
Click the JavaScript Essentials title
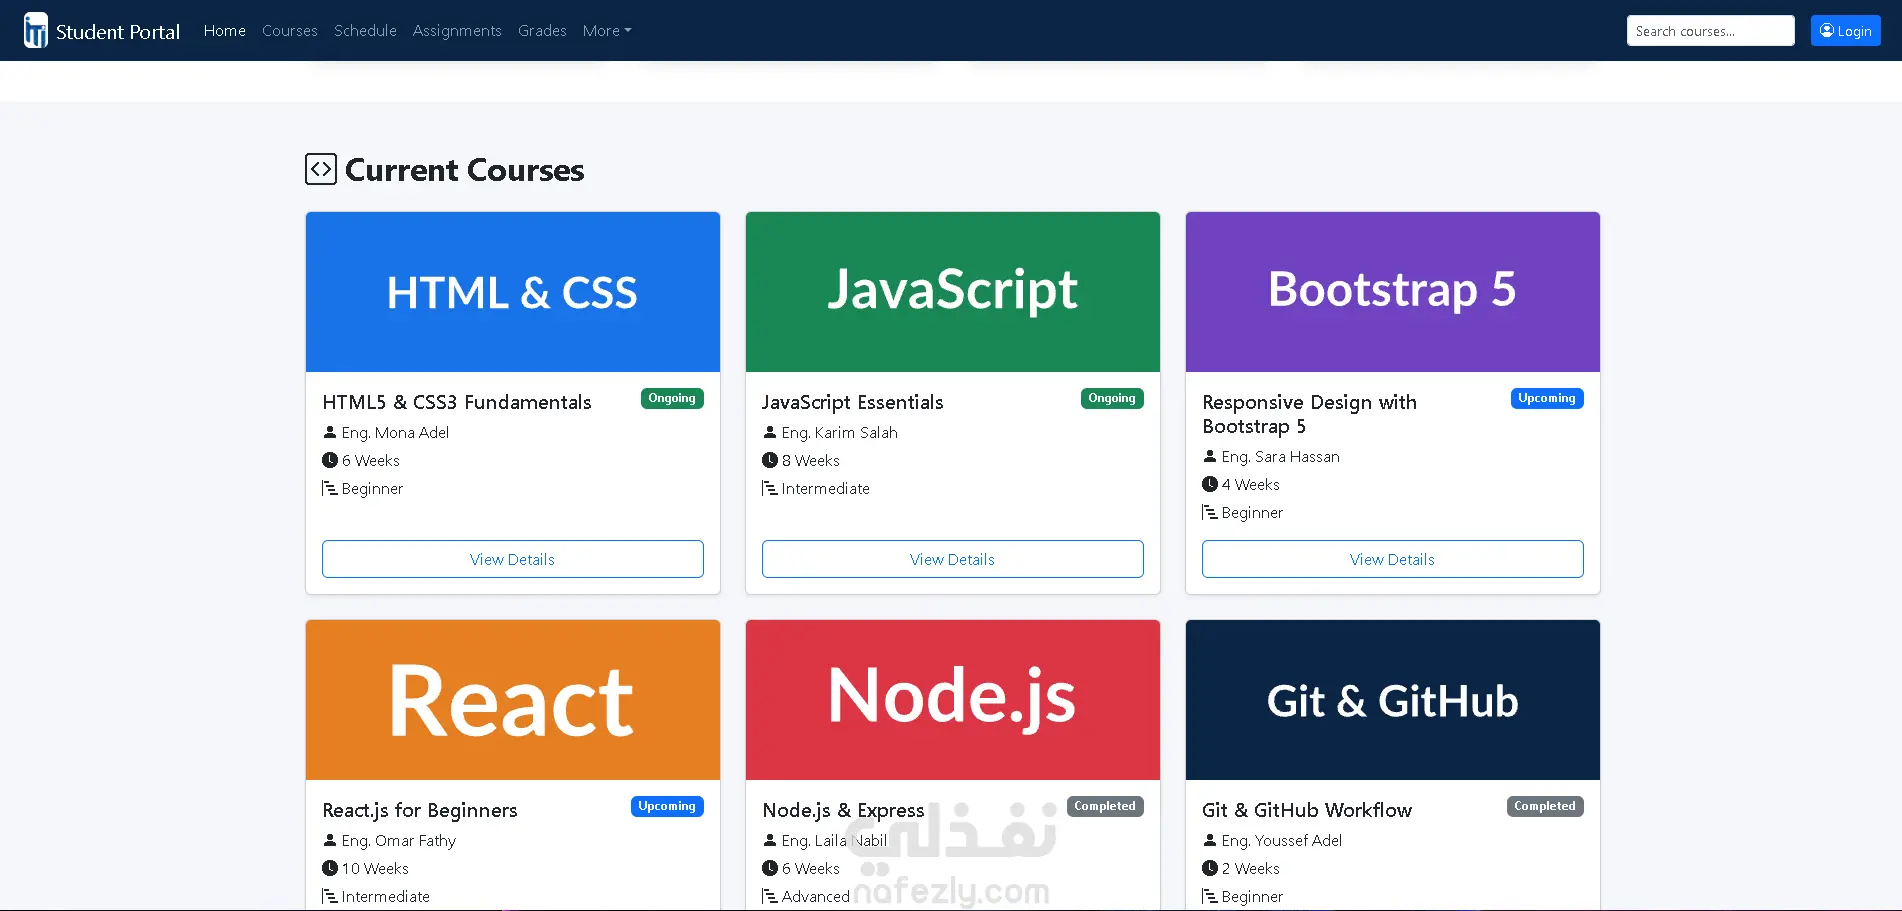tap(853, 402)
